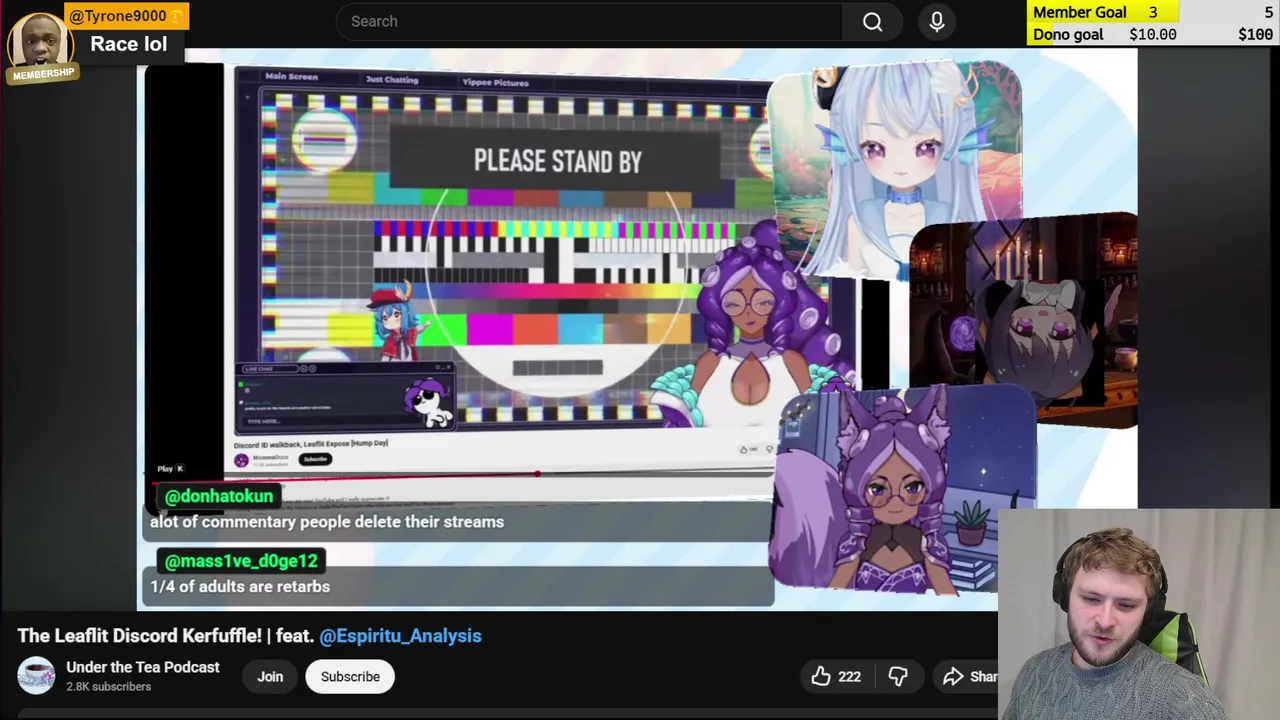Click message about commentary people deleting streams
1280x720 pixels.
tap(327, 522)
